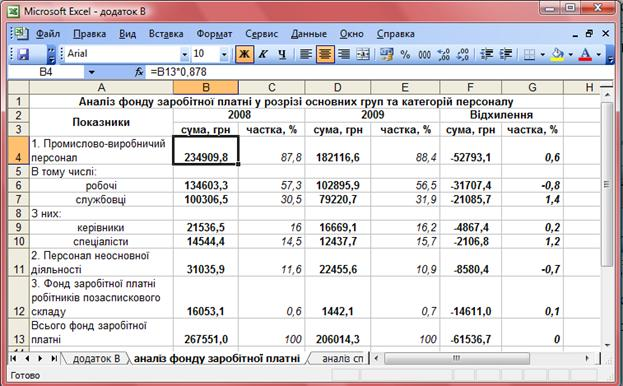Viewport: 623px width, 386px height.
Task: Click the horizontal scrollbar thumb
Action: click(457, 359)
